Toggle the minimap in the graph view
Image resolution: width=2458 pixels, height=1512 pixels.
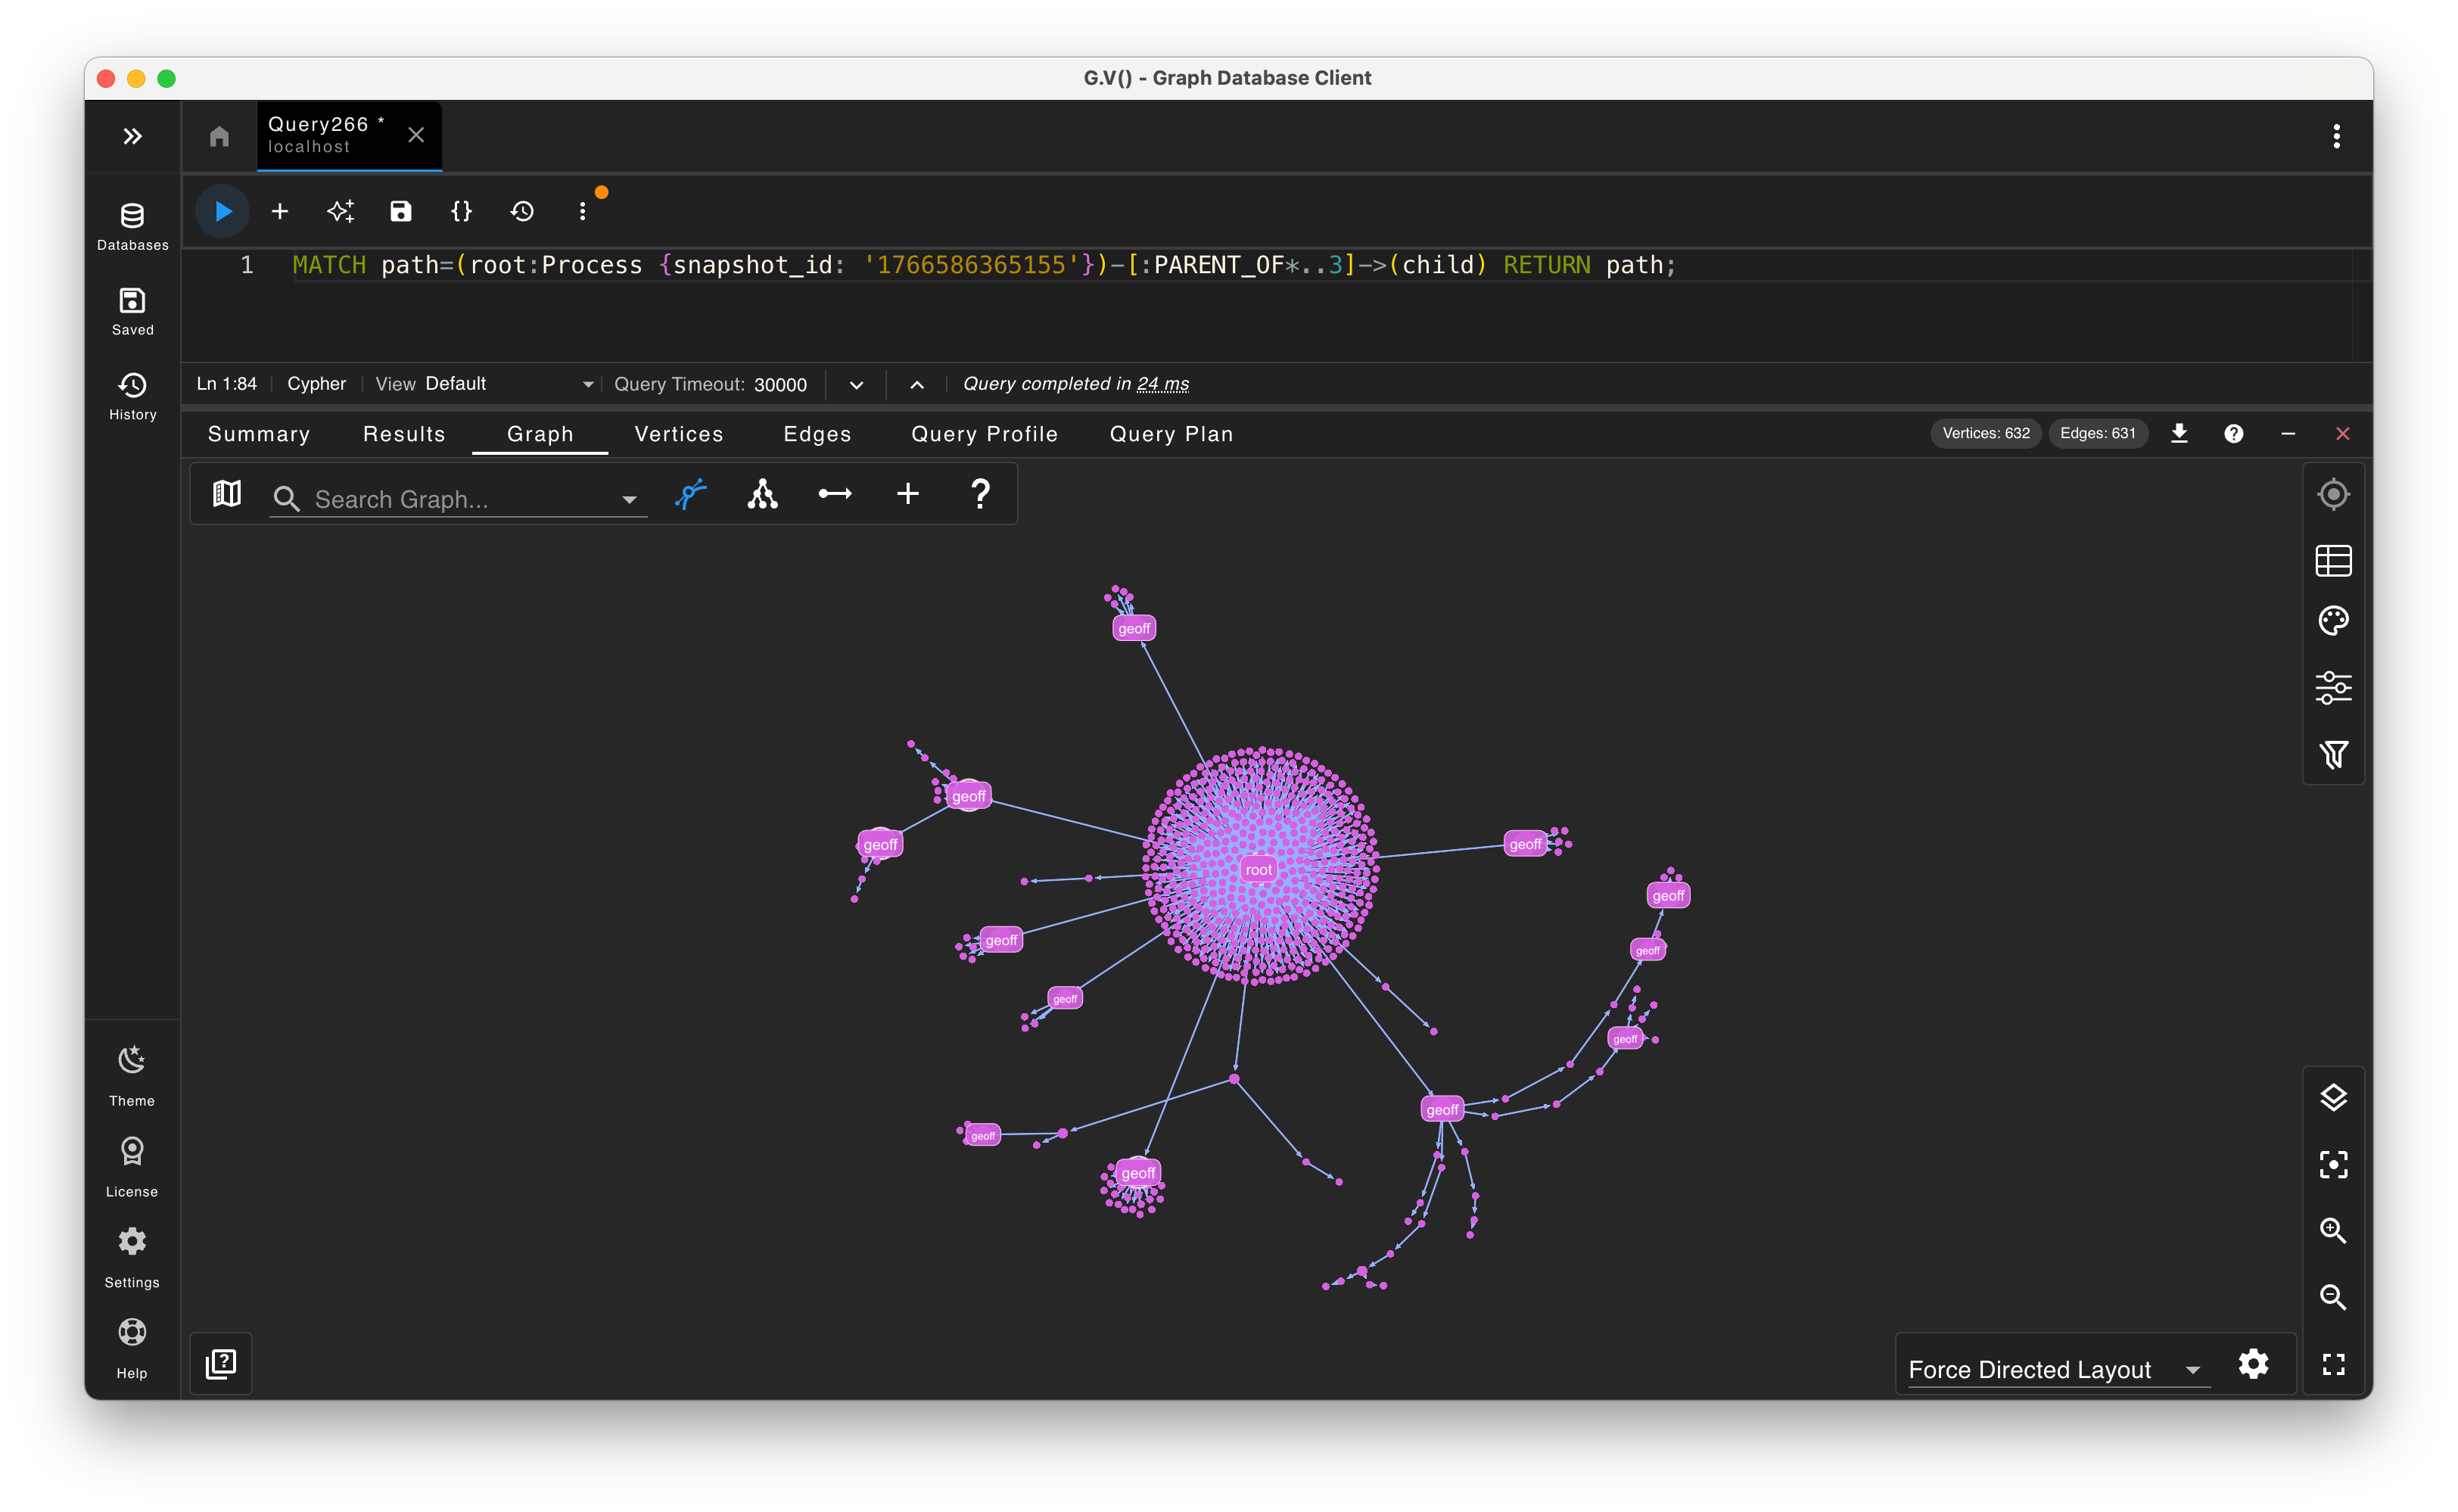coord(226,493)
